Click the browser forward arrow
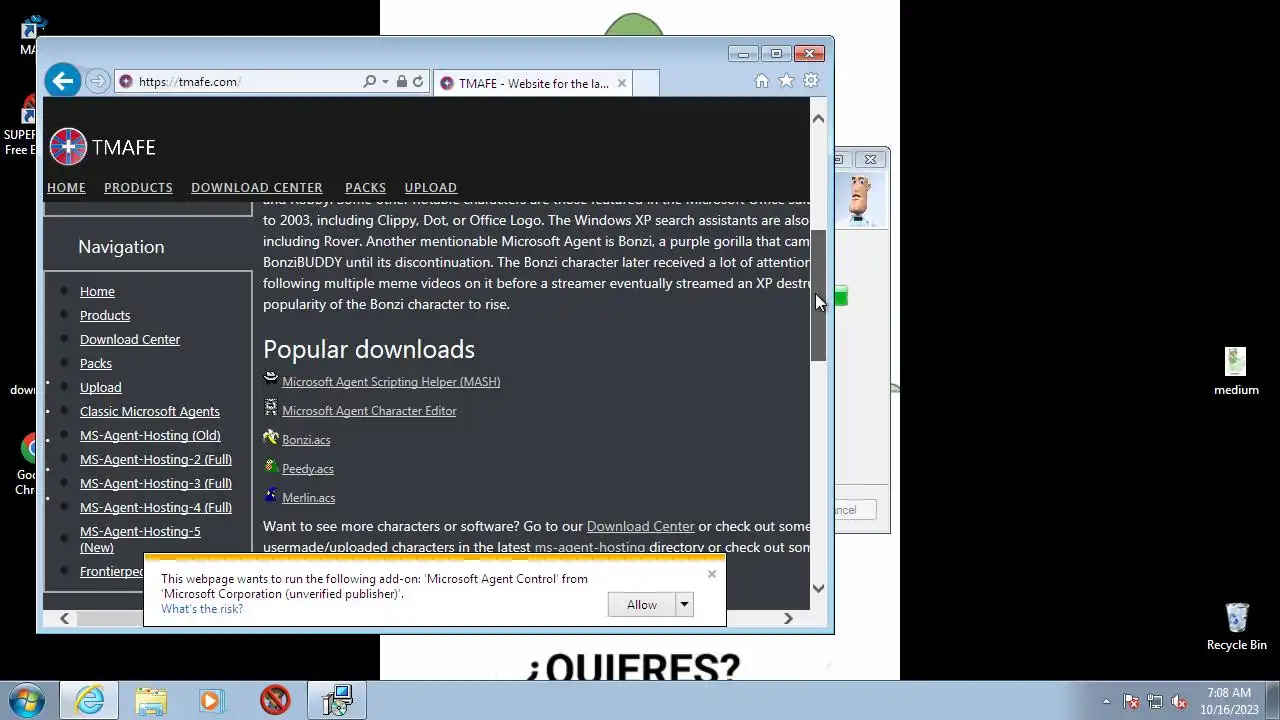 point(97,81)
